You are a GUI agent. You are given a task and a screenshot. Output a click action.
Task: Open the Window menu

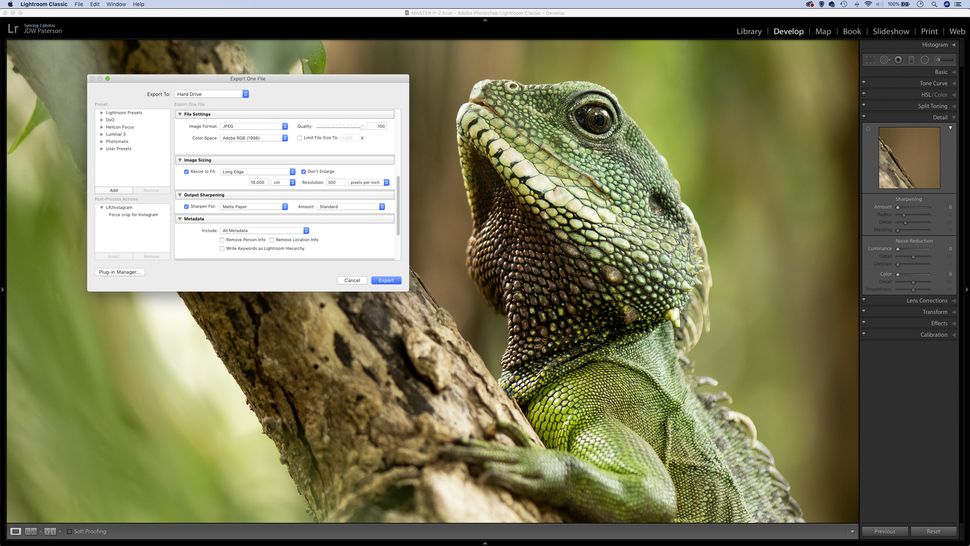coord(116,4)
